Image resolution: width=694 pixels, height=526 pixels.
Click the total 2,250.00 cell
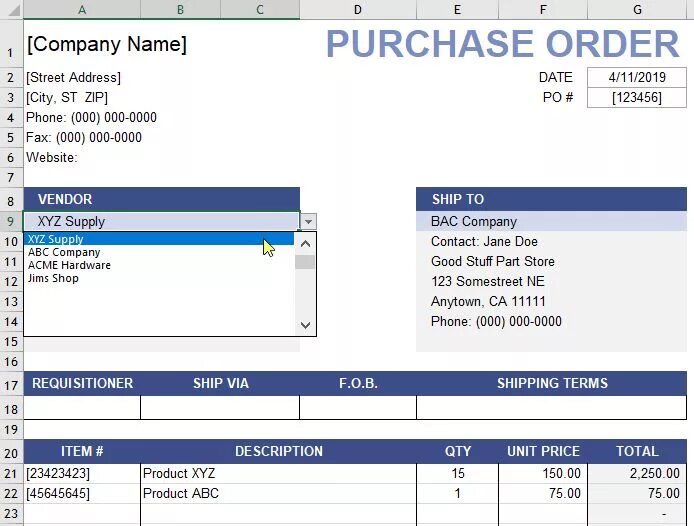(637, 473)
